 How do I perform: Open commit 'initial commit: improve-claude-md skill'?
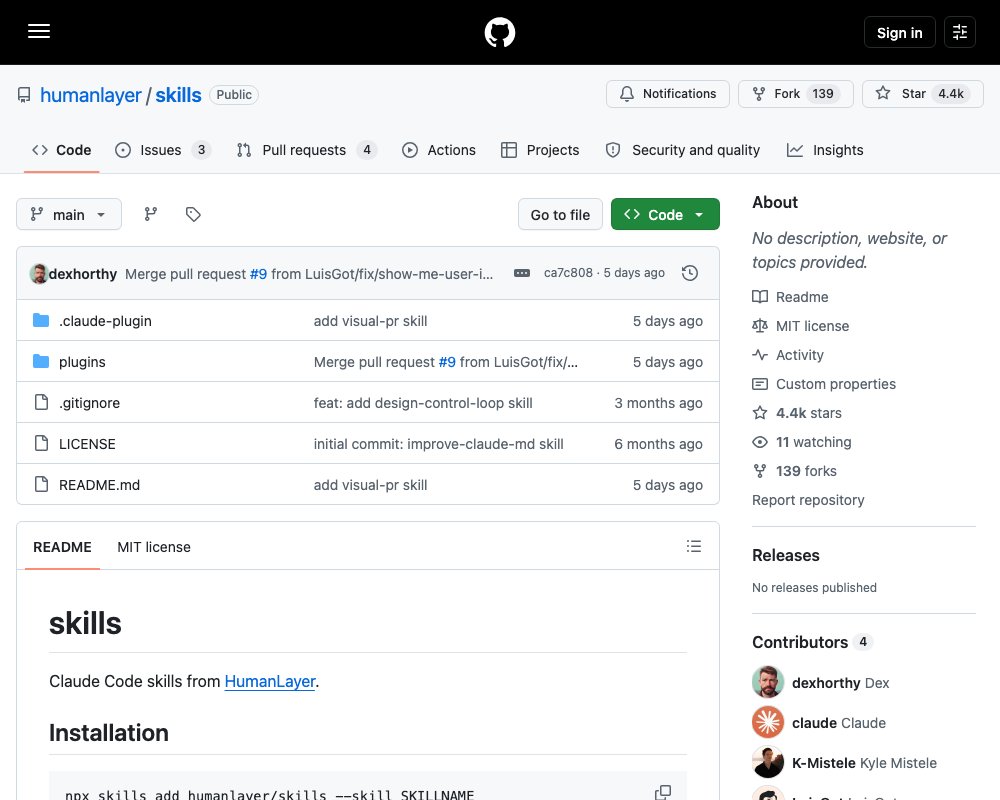(438, 444)
